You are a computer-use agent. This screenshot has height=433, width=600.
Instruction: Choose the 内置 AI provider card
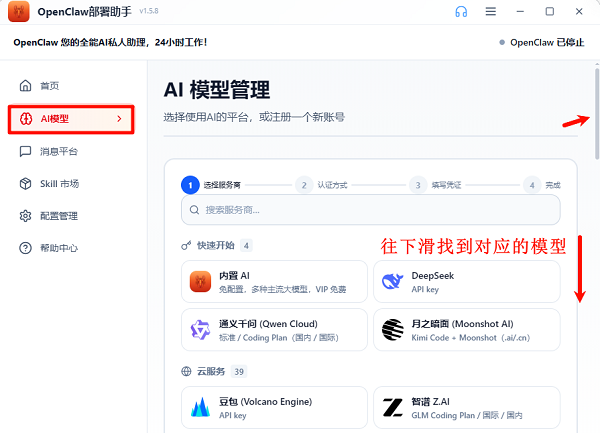pos(274,282)
